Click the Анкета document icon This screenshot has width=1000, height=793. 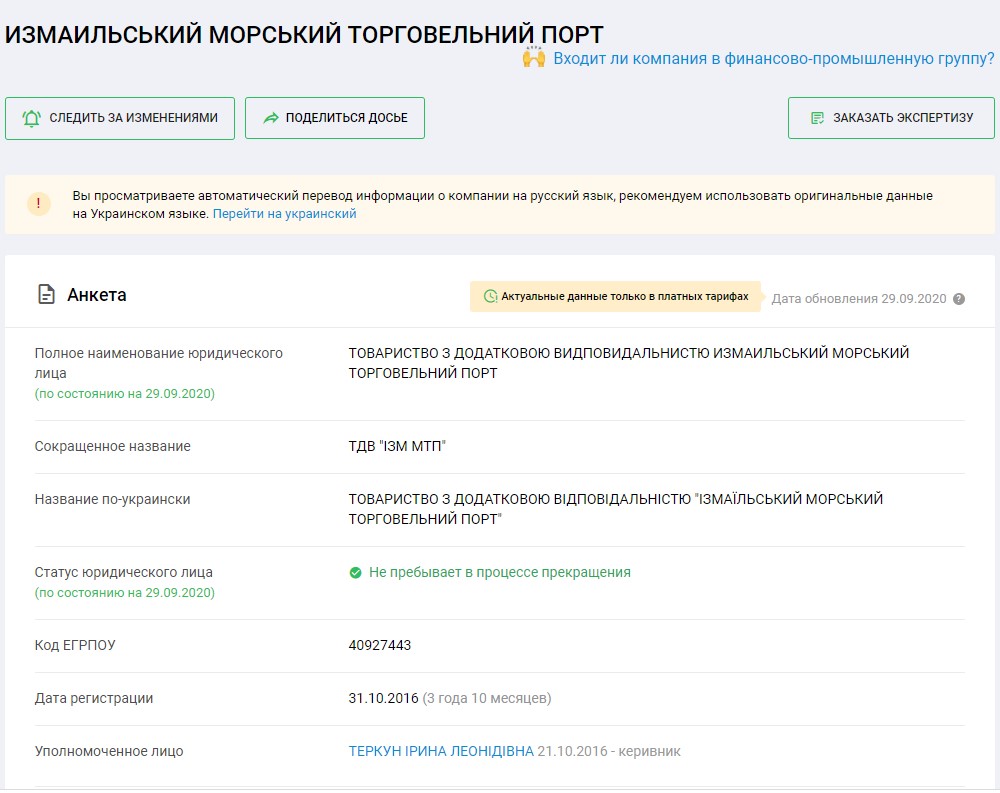47,294
